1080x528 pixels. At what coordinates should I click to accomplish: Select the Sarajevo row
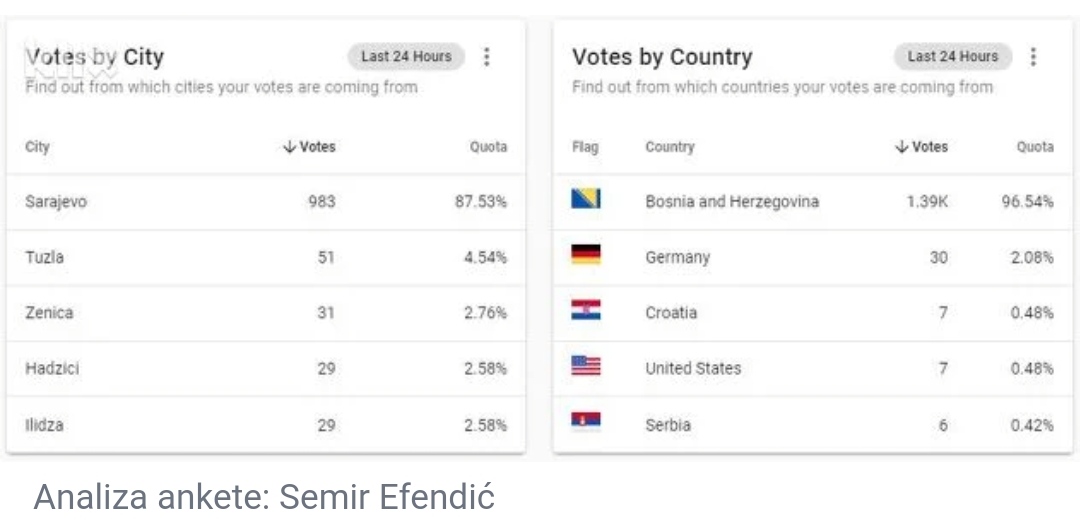click(266, 202)
